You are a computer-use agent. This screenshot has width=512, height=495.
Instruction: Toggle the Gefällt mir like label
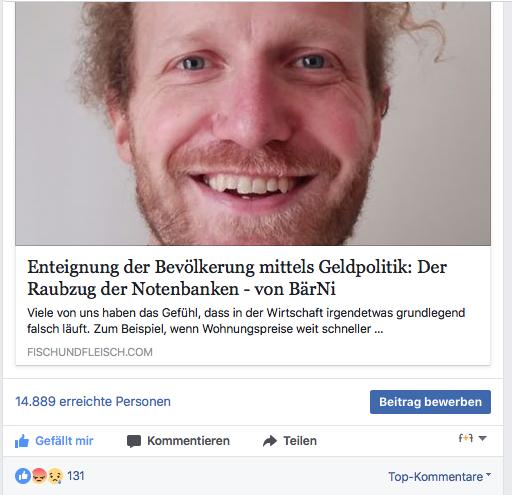coord(64,441)
